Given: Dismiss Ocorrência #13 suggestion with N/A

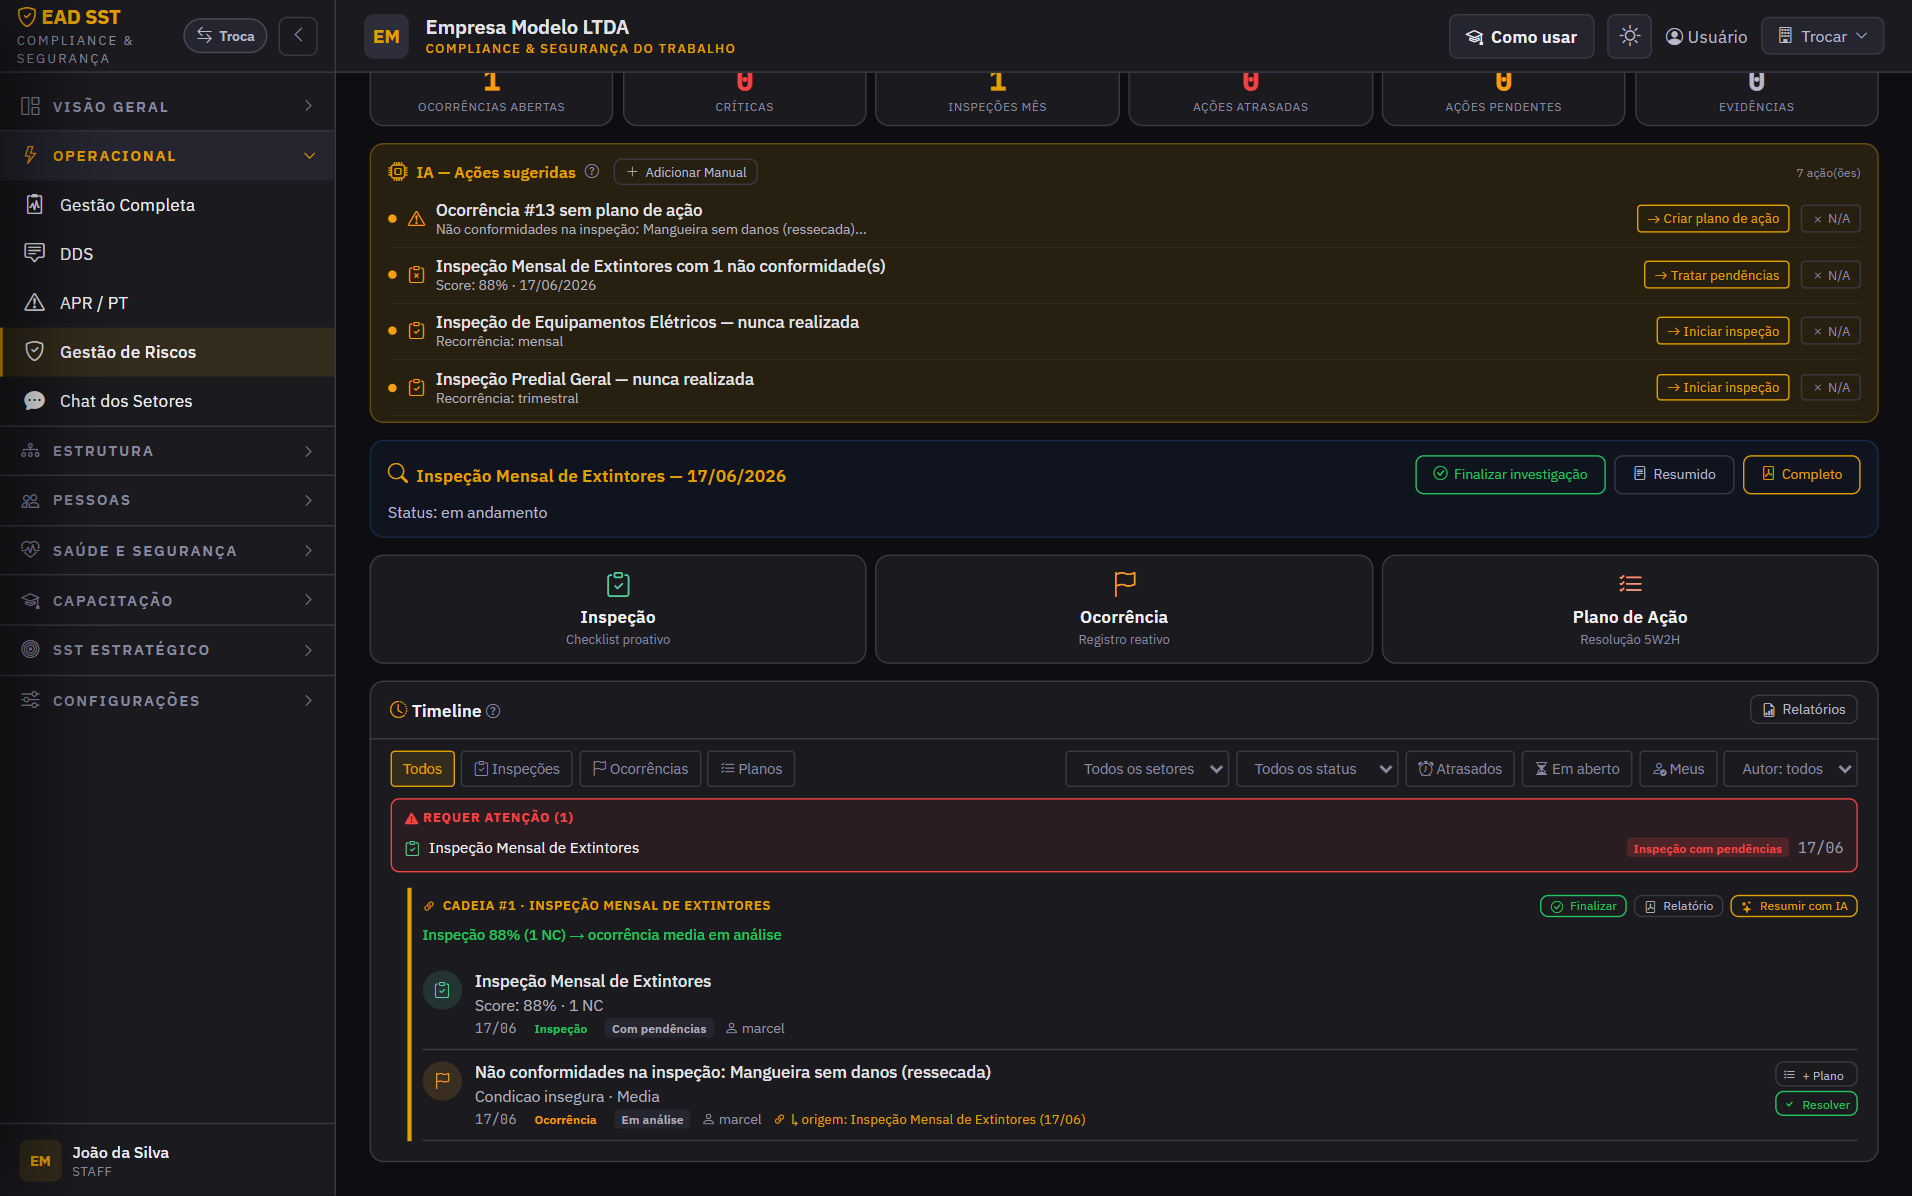Looking at the screenshot, I should pos(1830,218).
